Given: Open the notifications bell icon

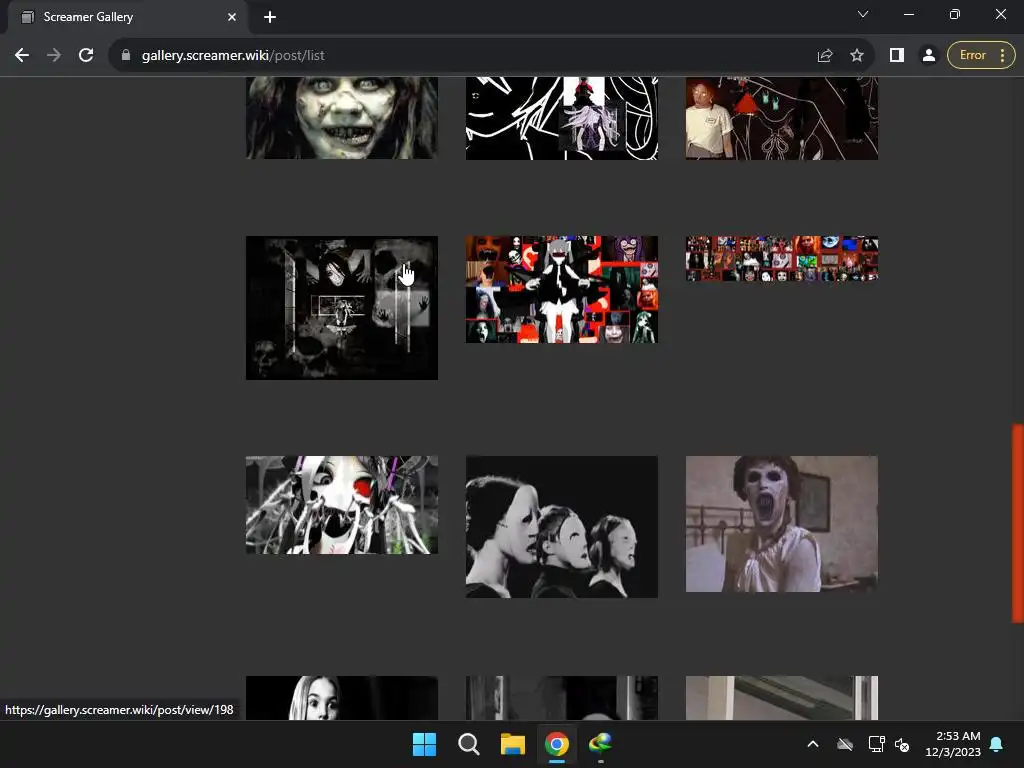Looking at the screenshot, I should pos(997,744).
